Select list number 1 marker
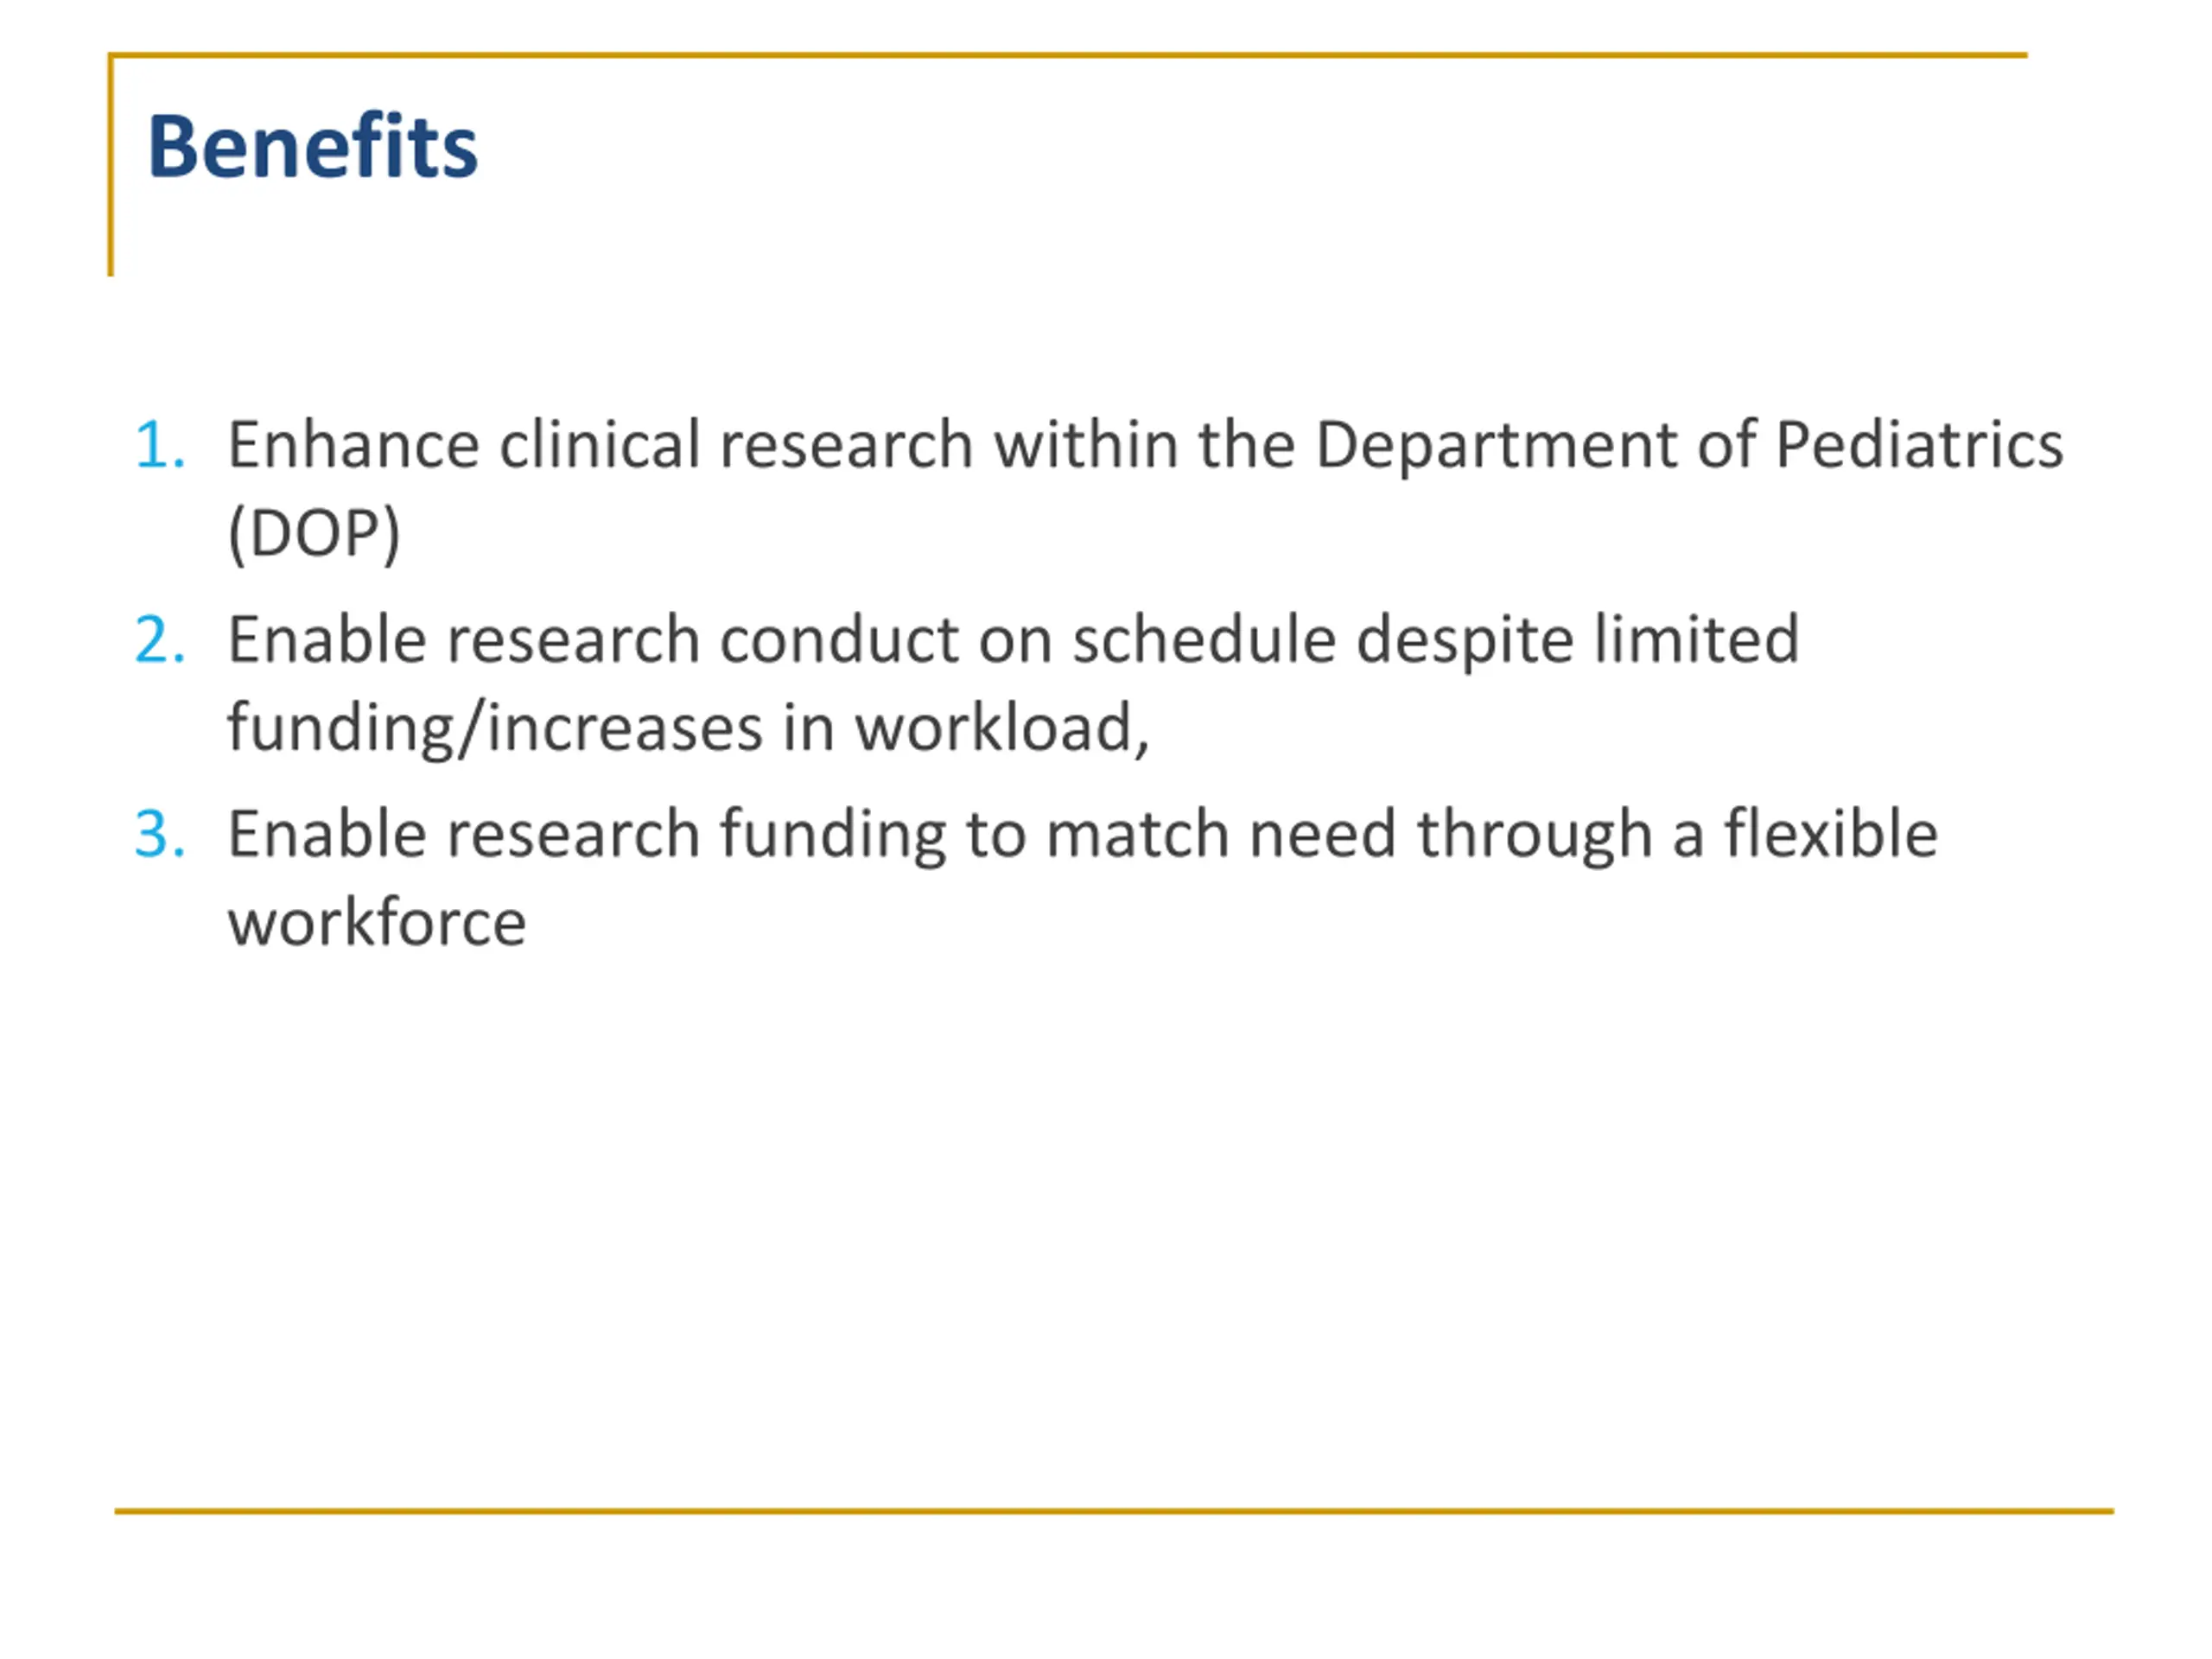The width and height of the screenshot is (2212, 1659). (160, 445)
